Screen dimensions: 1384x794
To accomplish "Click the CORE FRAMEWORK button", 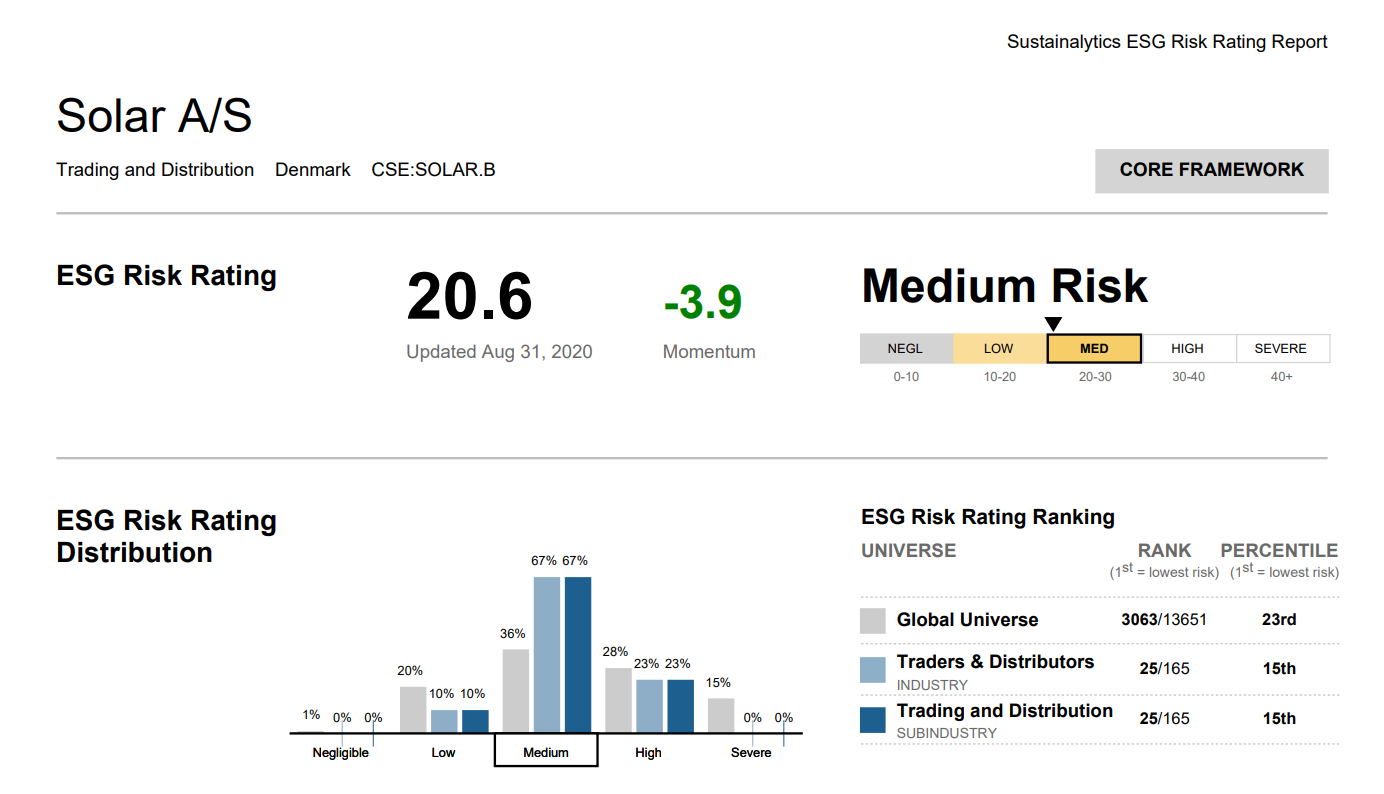I will point(1211,170).
